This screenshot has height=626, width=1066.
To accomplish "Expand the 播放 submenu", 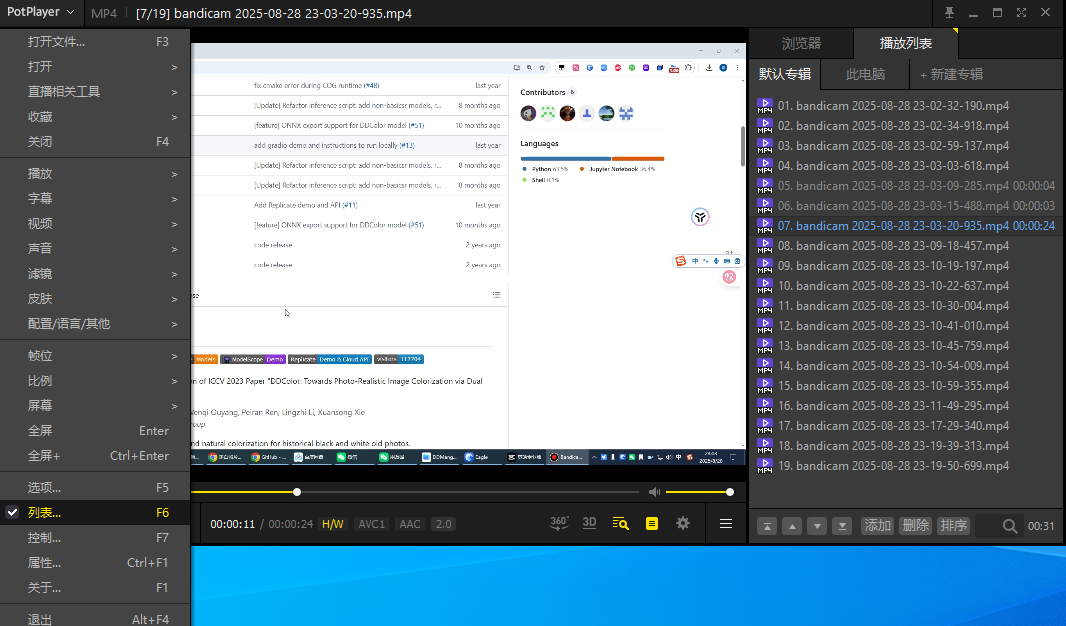I will 95,174.
